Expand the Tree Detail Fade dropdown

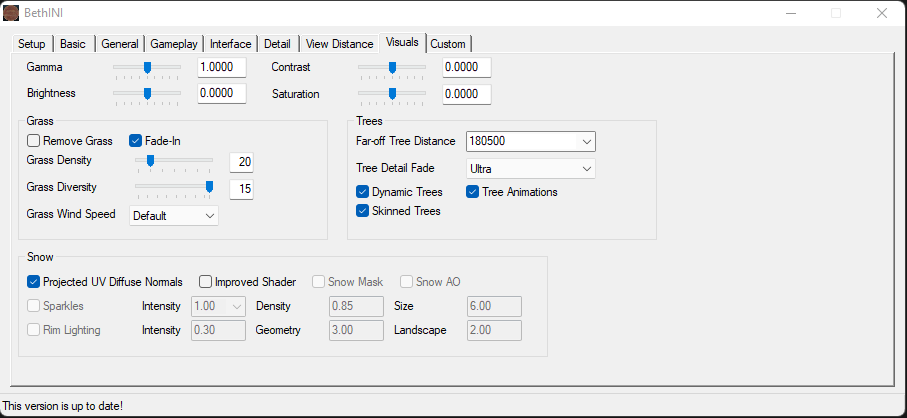click(530, 169)
